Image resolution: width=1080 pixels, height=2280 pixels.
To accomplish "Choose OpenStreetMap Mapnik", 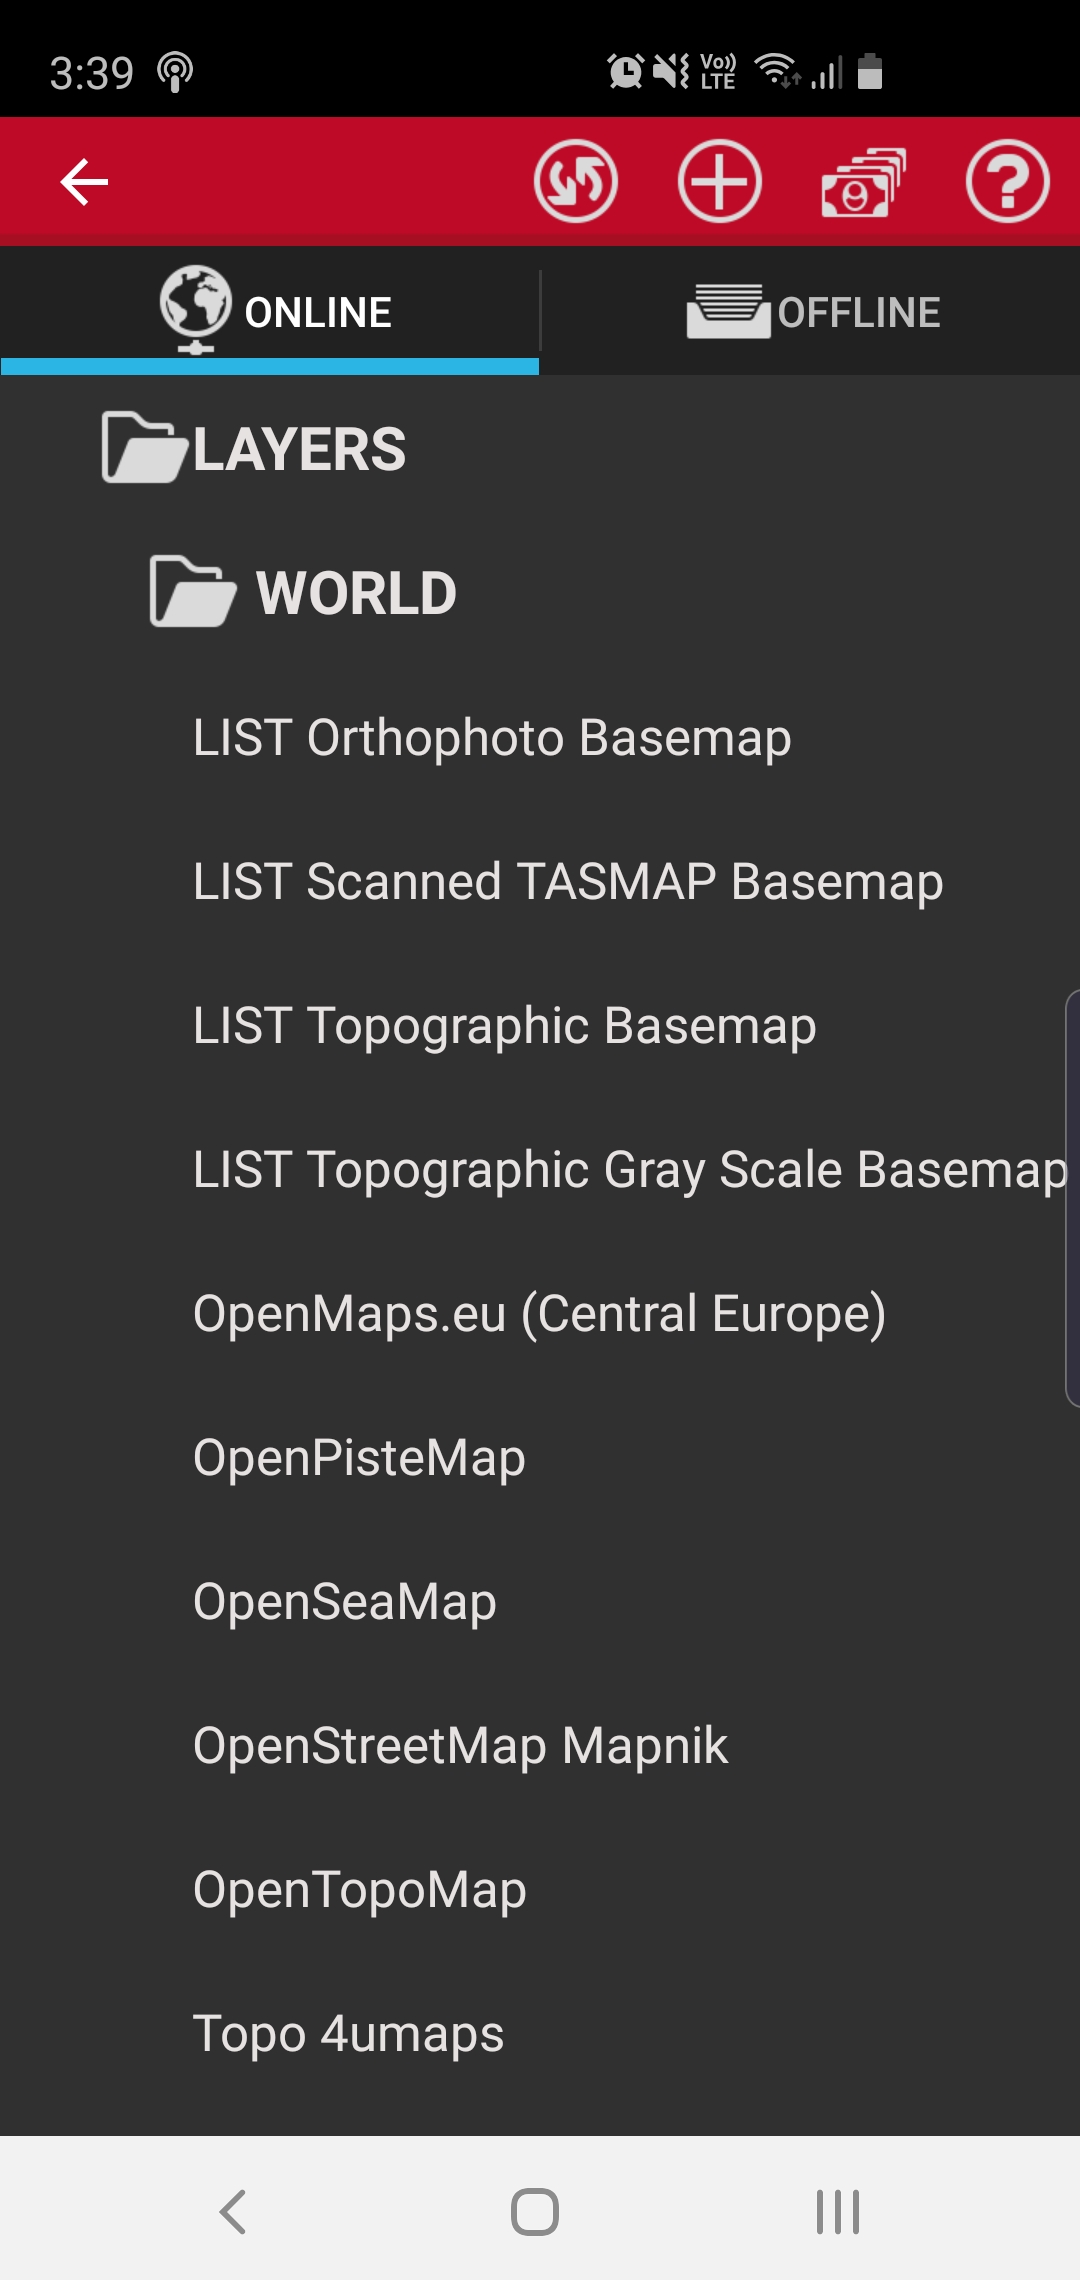I will (x=460, y=1746).
